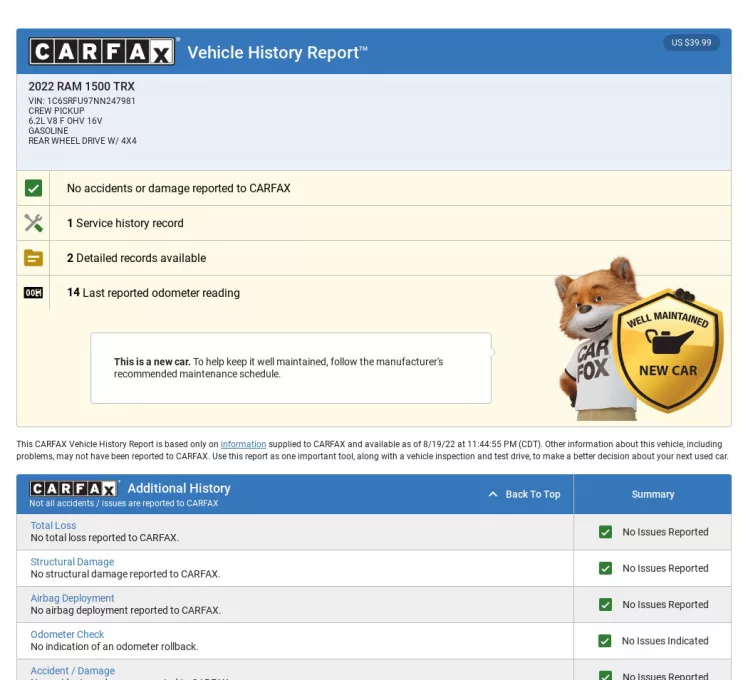This screenshot has width=743, height=680.
Task: Click the green no-accidents checkmark icon
Action: (x=33, y=188)
